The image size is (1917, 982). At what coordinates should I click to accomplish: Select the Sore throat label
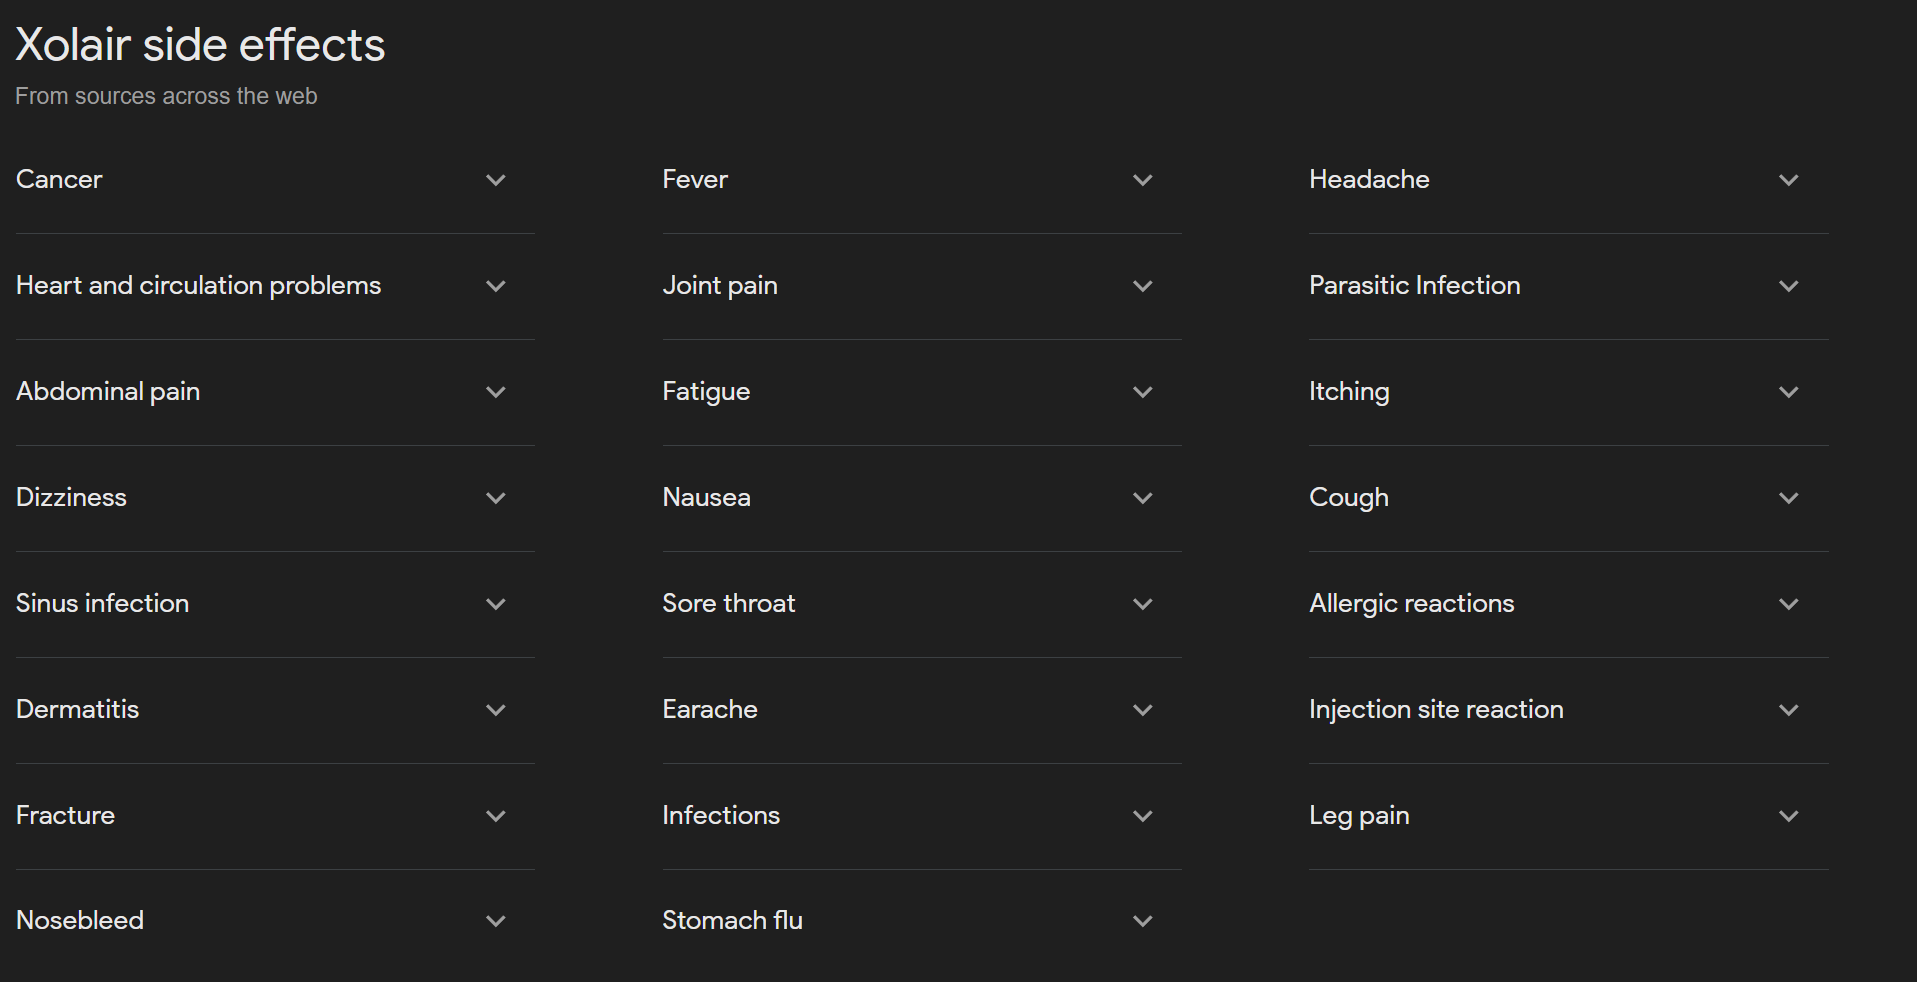(x=728, y=604)
